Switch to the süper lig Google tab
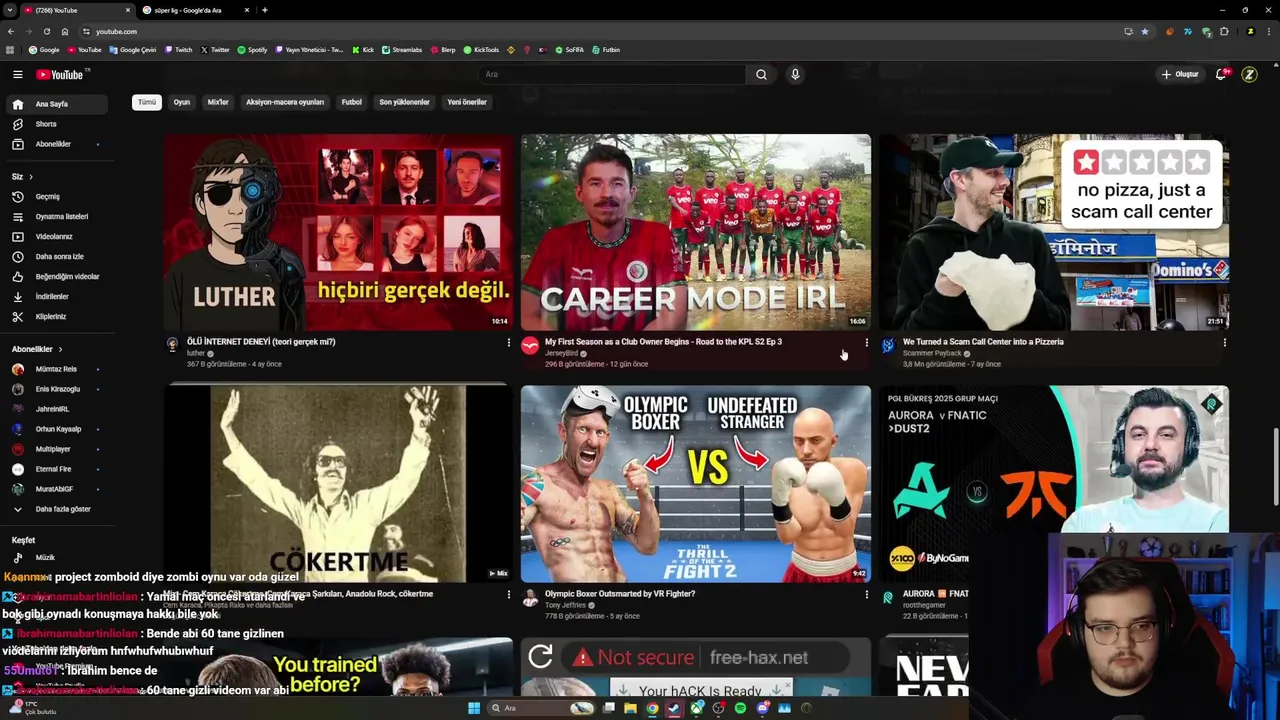 [197, 10]
